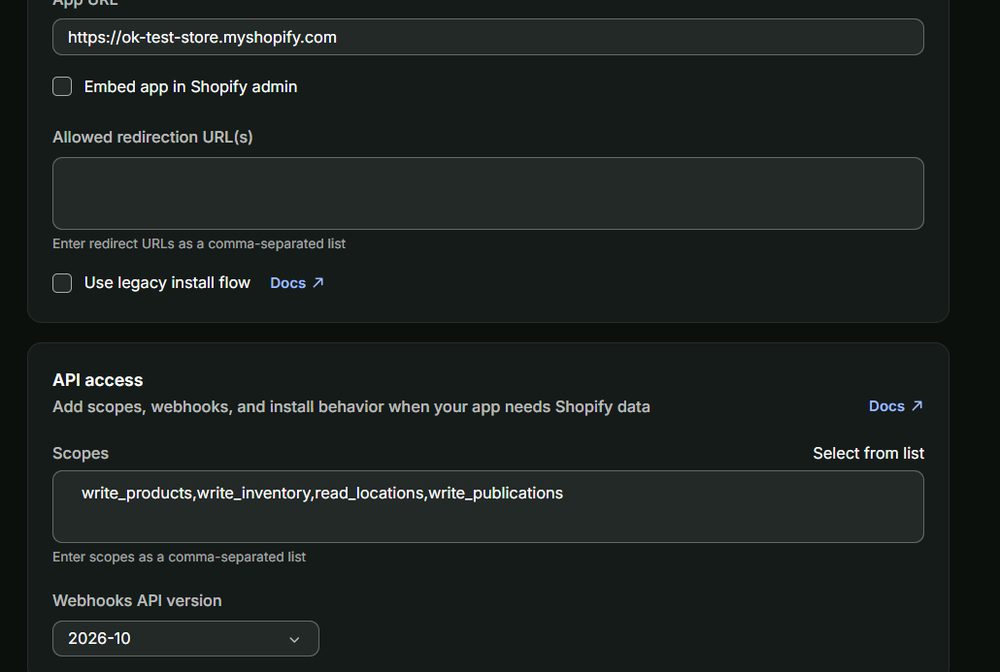
Task: Click the Allowed redirection URL(s) text area
Action: [x=488, y=193]
